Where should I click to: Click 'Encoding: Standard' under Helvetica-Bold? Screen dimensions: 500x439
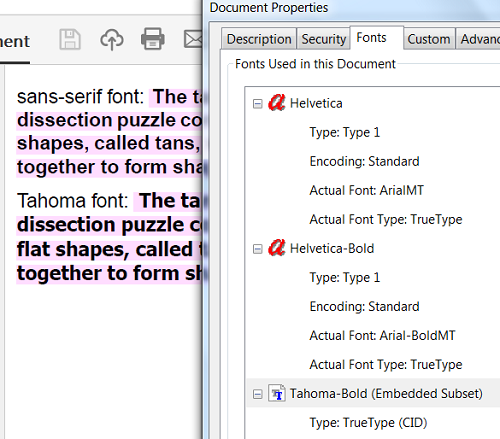point(364,306)
